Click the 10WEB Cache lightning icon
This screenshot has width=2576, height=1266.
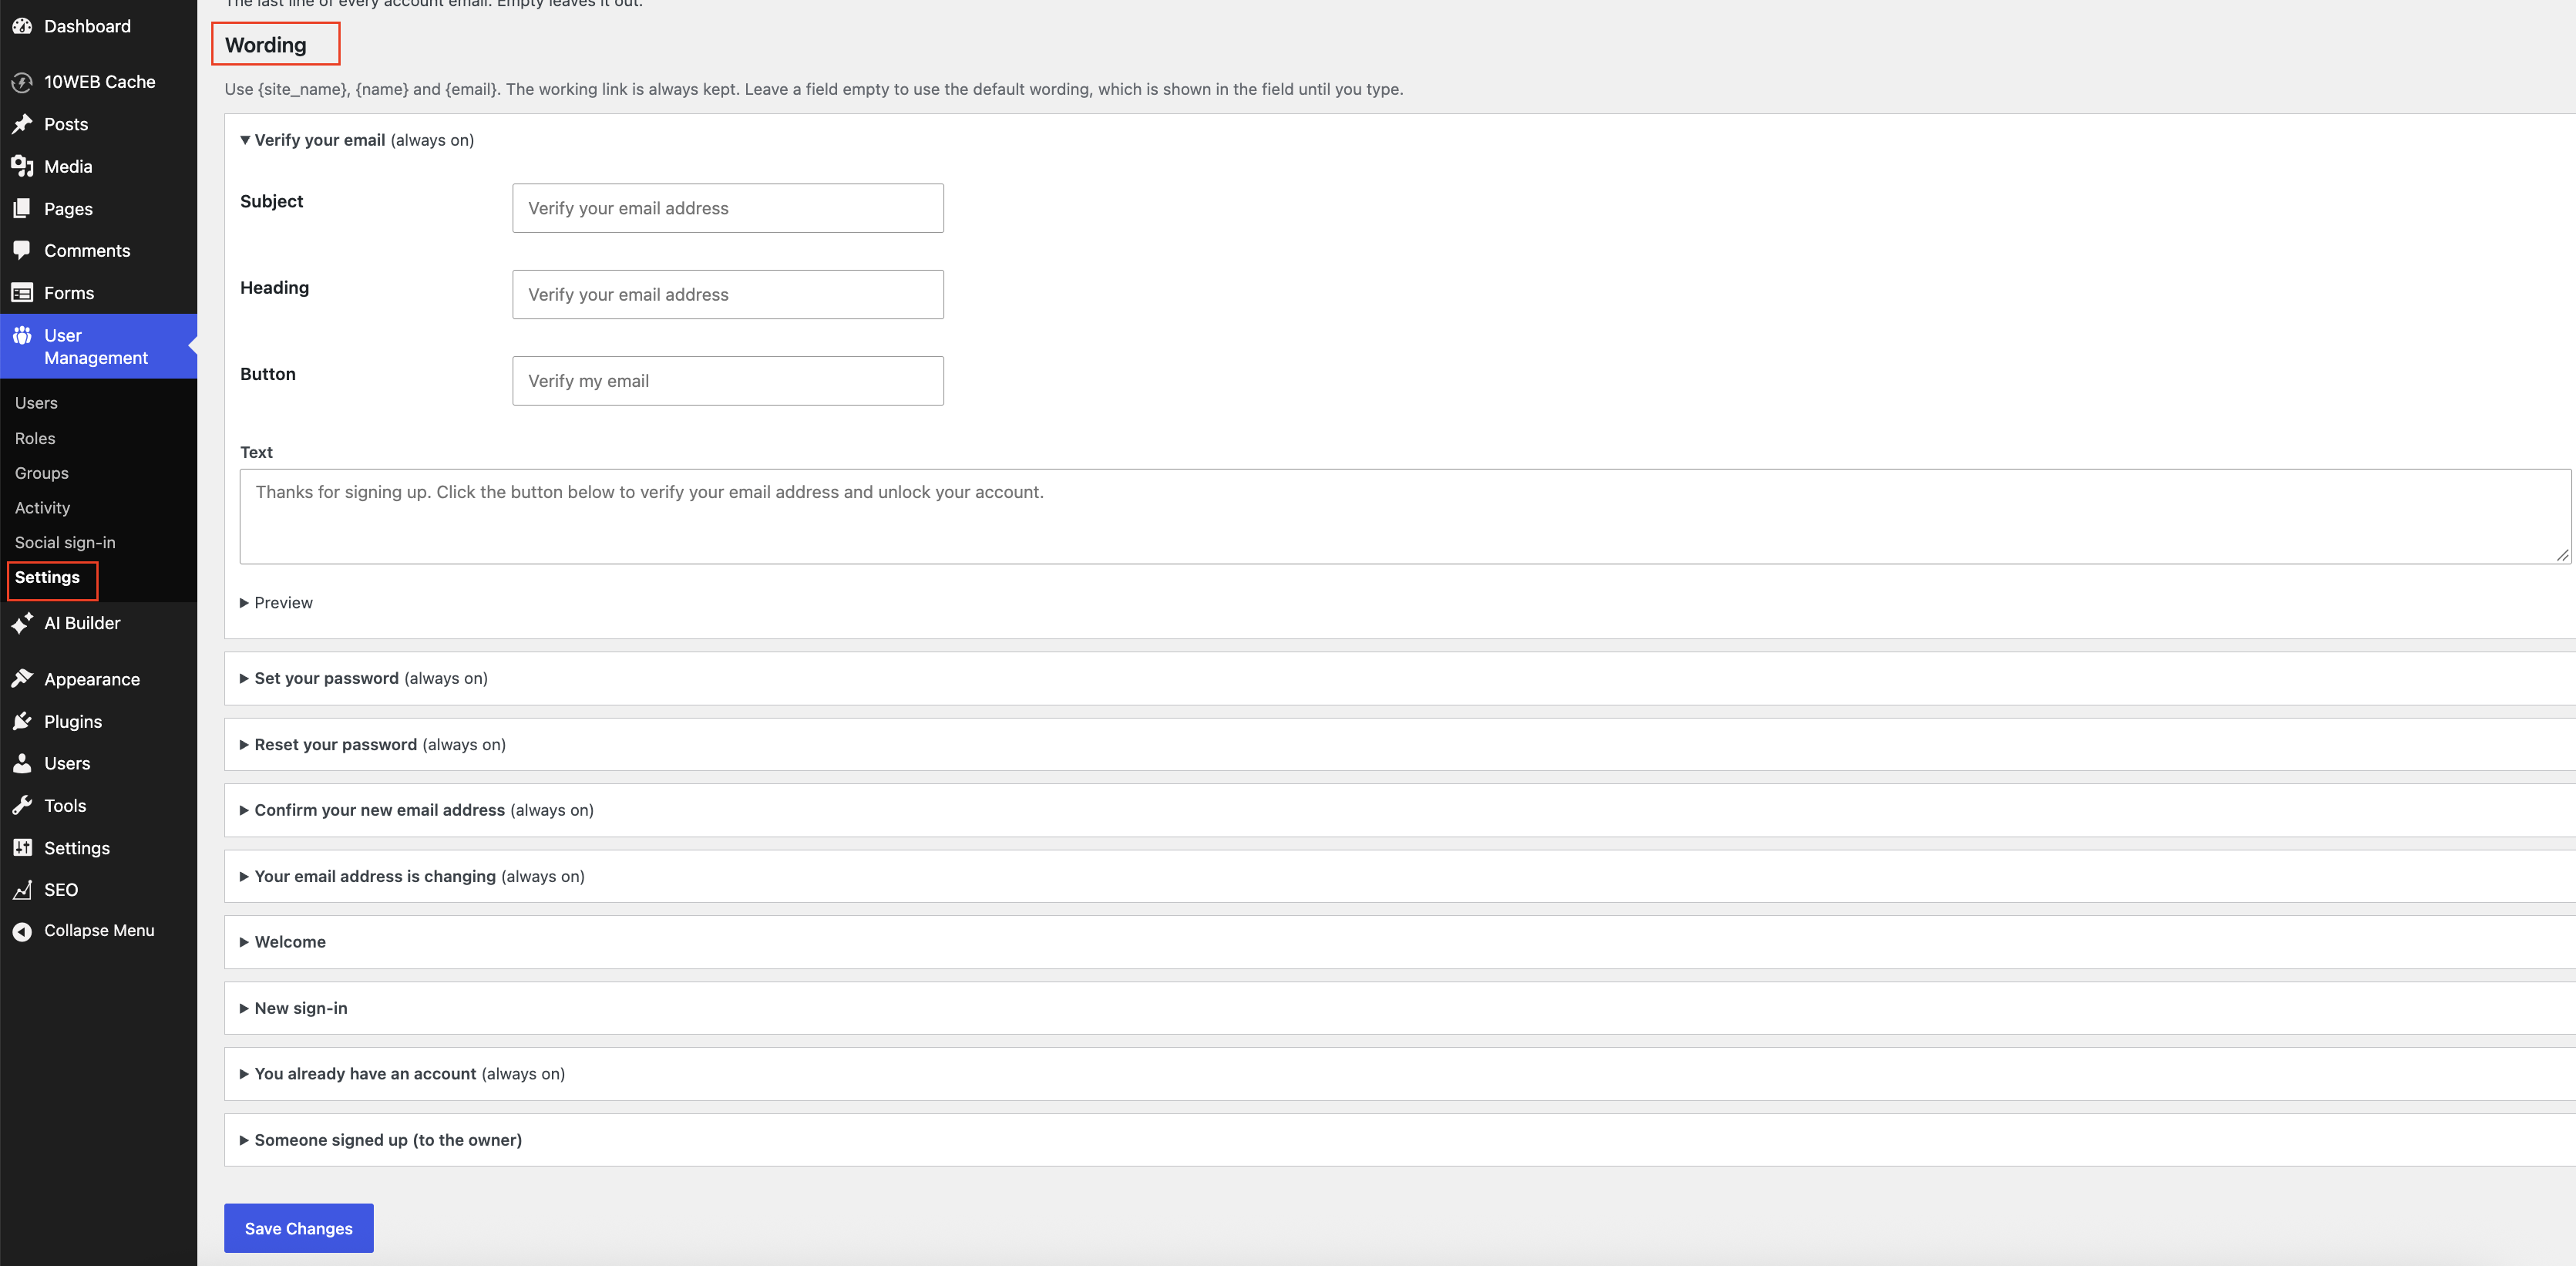[x=22, y=82]
